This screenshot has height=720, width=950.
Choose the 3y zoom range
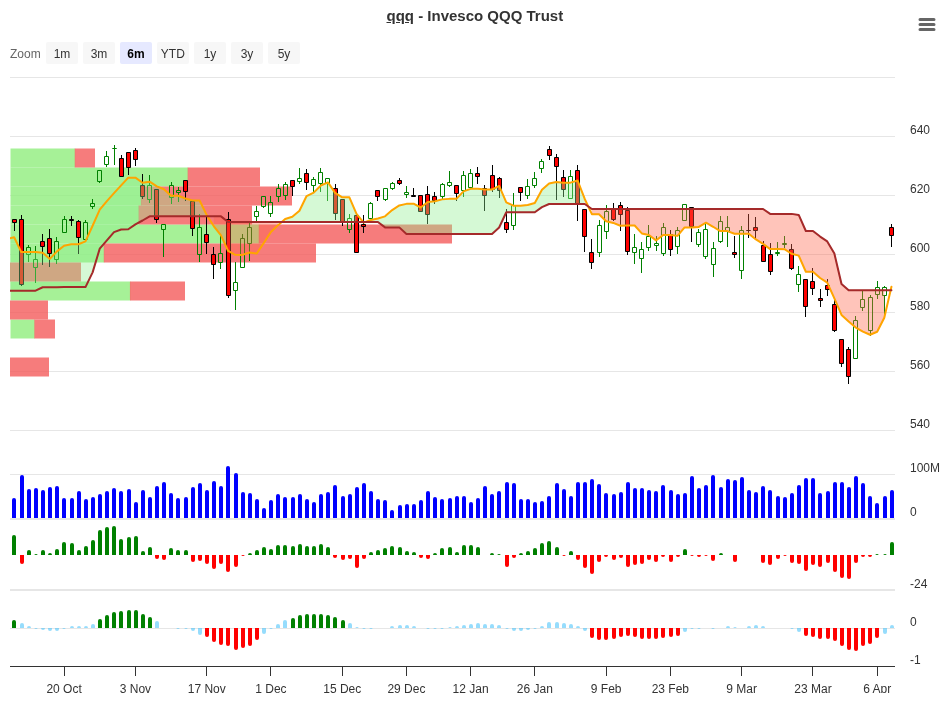[247, 53]
